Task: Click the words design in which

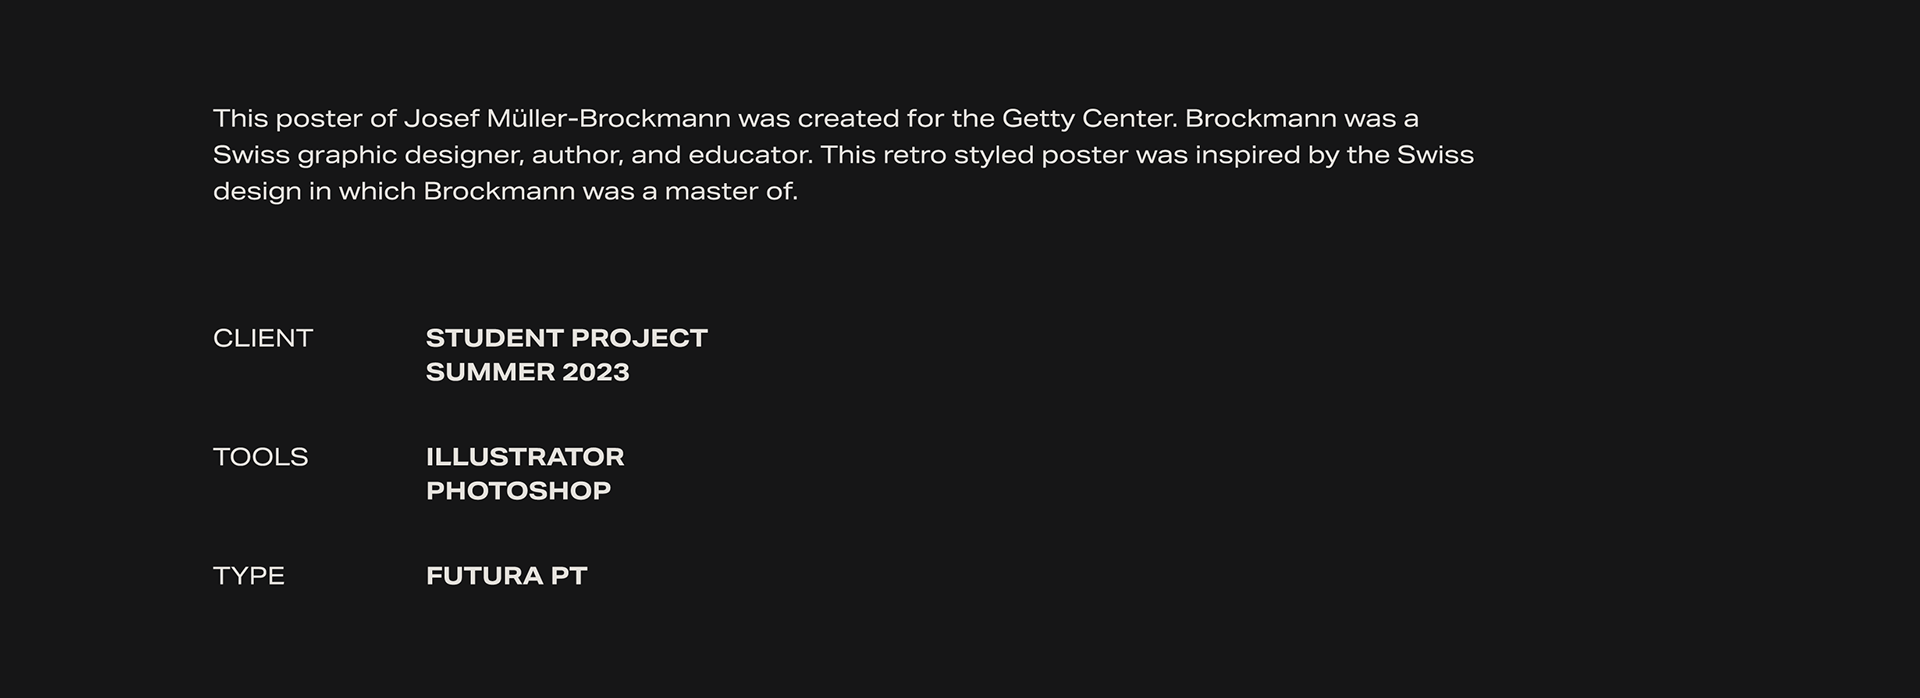Action: click(x=315, y=191)
